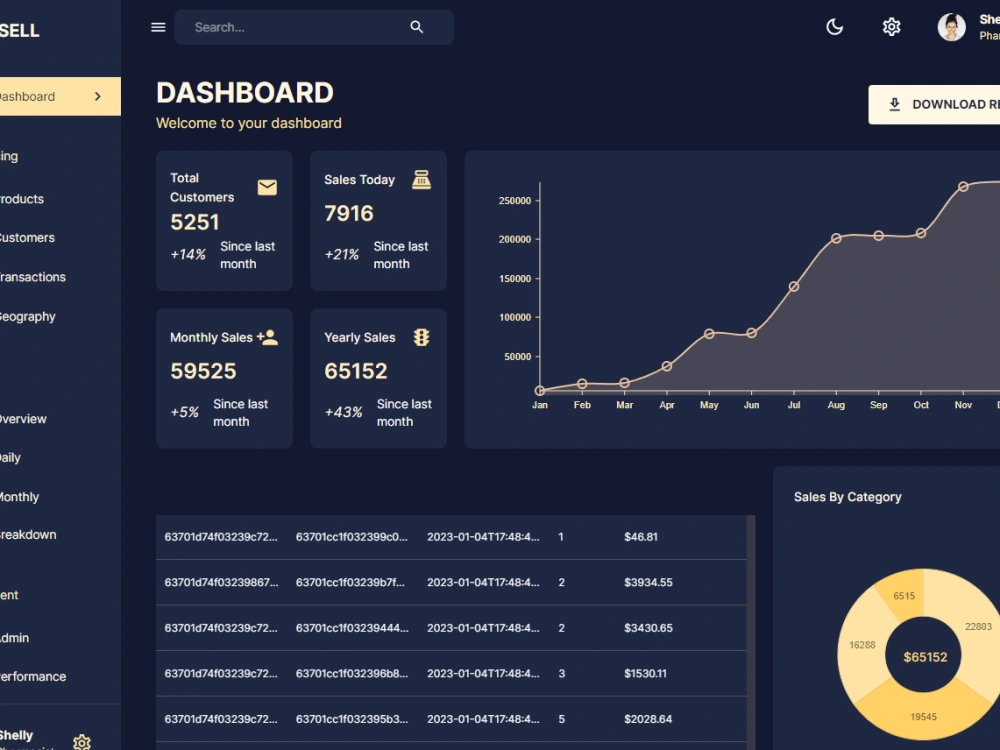
Task: Click add-person icon on Monthly Sales card
Action: pyautogui.click(x=267, y=337)
